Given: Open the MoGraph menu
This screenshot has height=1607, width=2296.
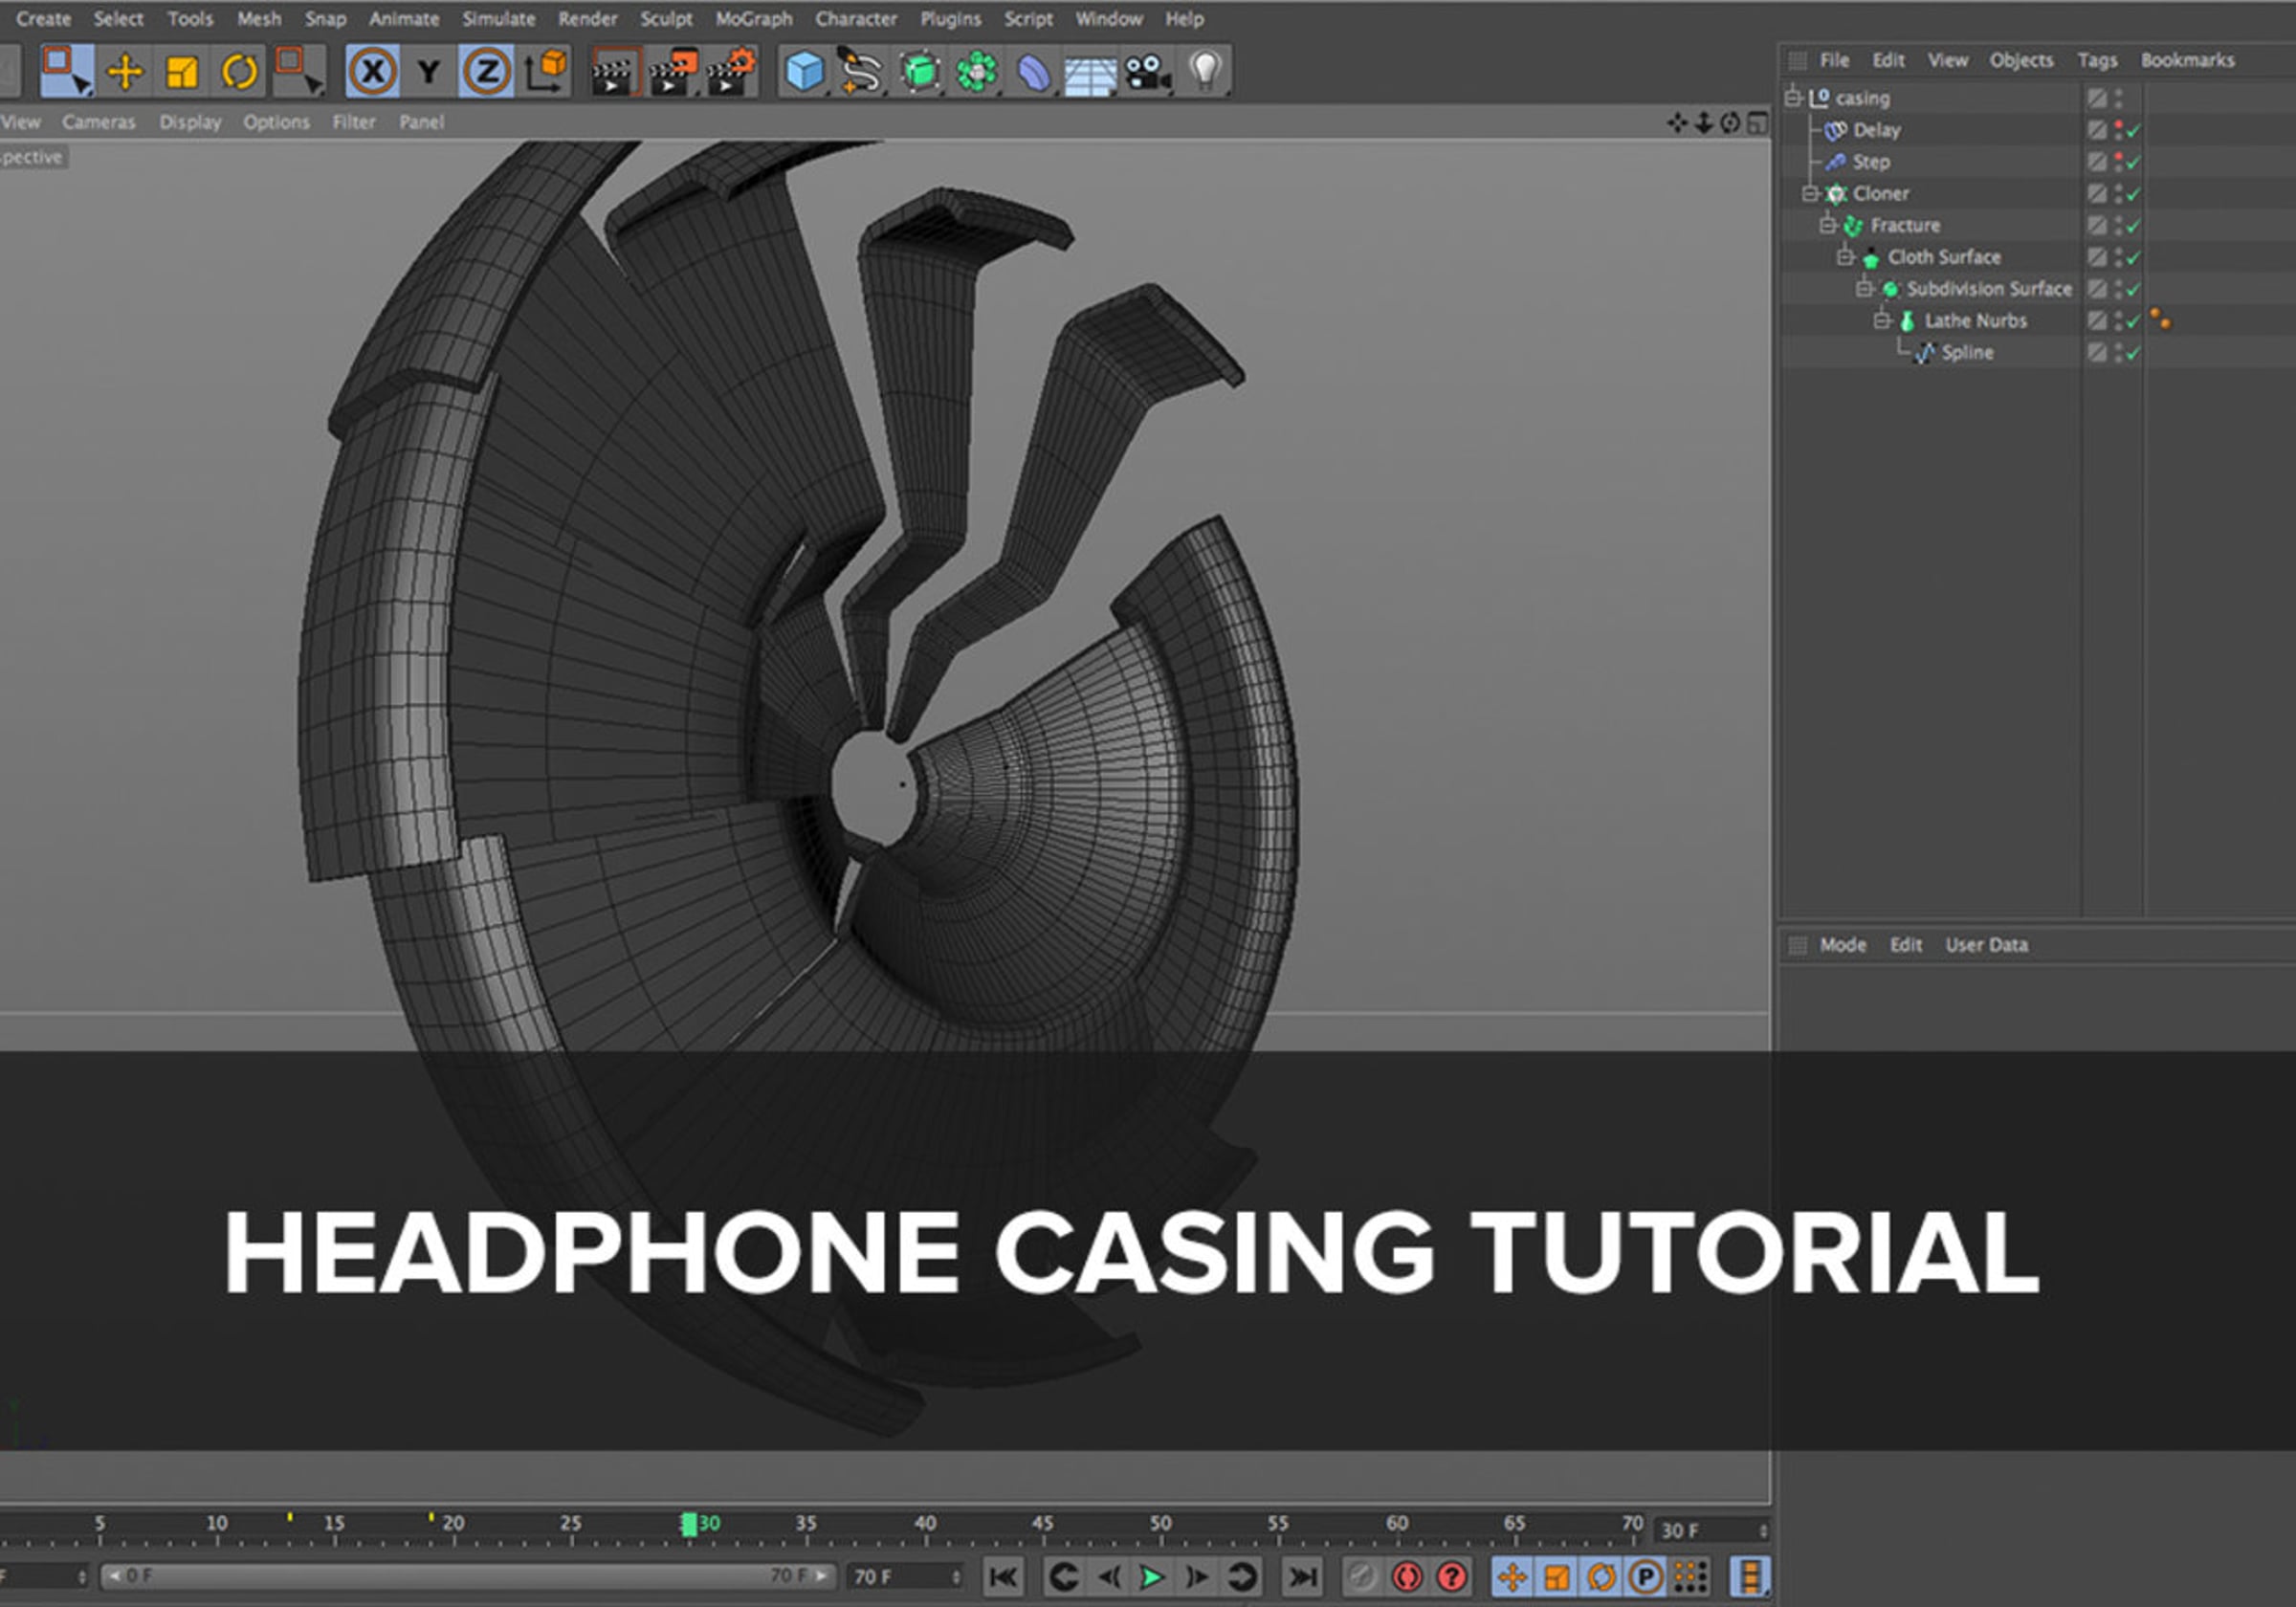Looking at the screenshot, I should pyautogui.click(x=753, y=19).
